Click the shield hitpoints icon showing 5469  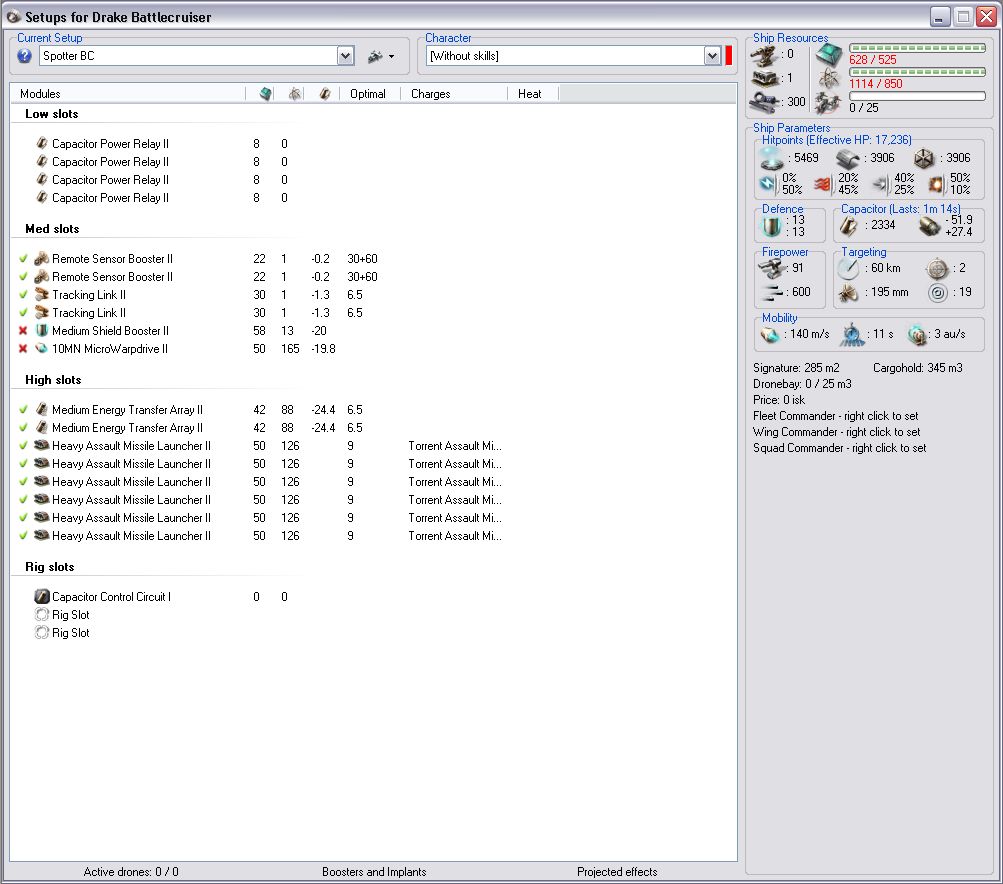point(771,157)
